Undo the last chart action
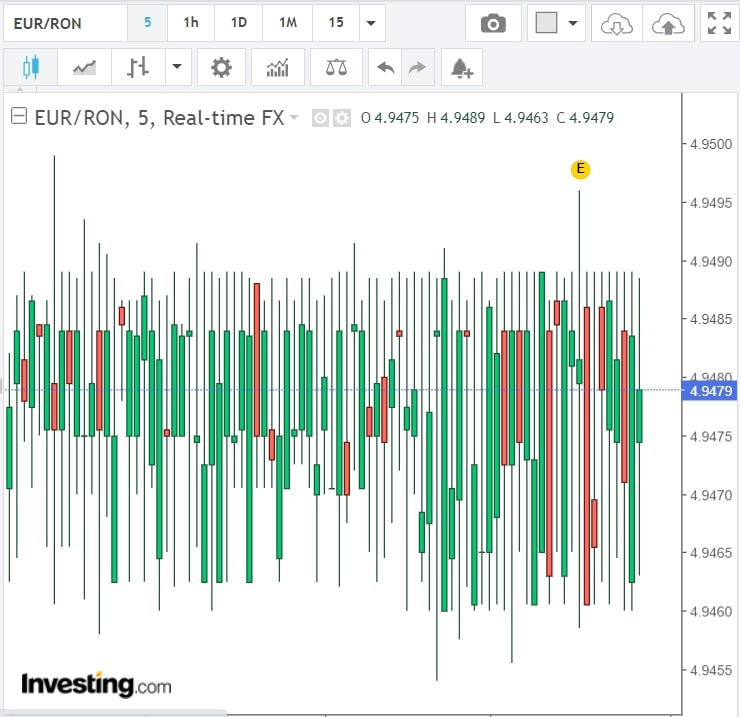Image resolution: width=740 pixels, height=717 pixels. click(x=385, y=68)
